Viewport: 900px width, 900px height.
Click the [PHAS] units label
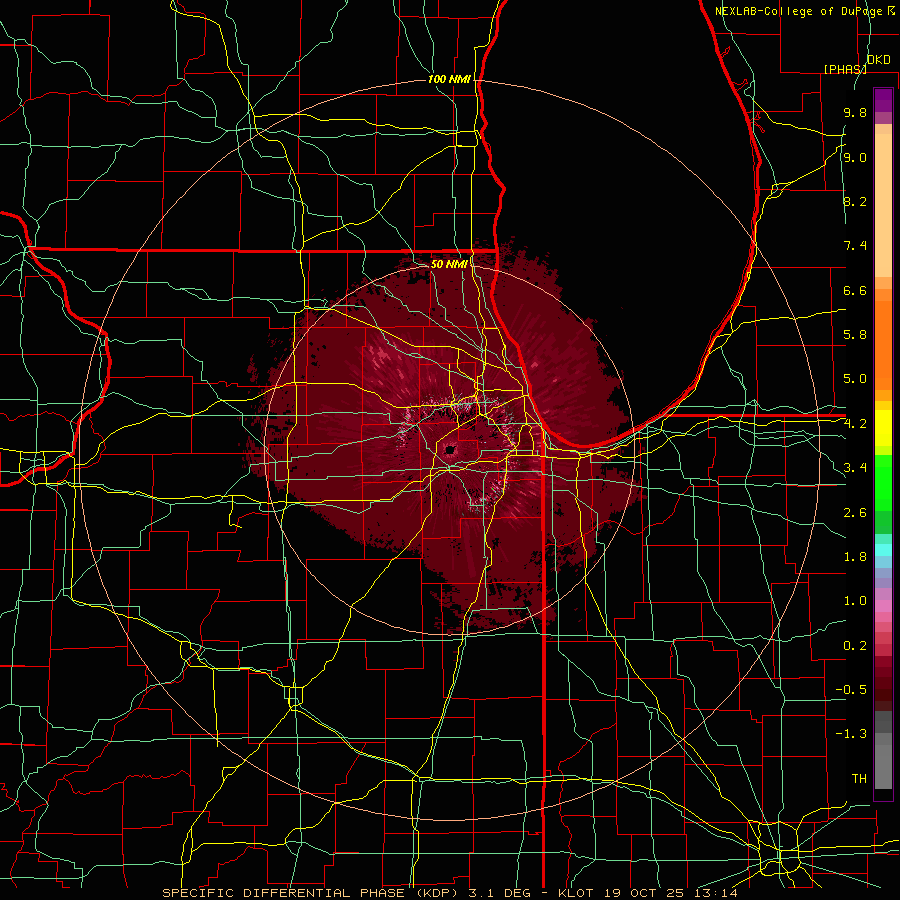click(845, 69)
